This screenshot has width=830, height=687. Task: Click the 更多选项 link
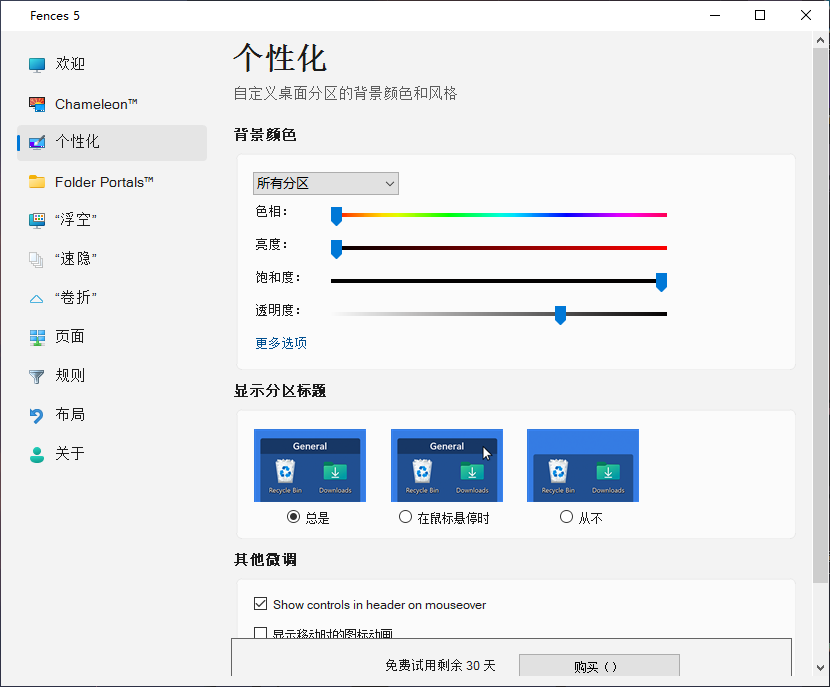[x=281, y=343]
